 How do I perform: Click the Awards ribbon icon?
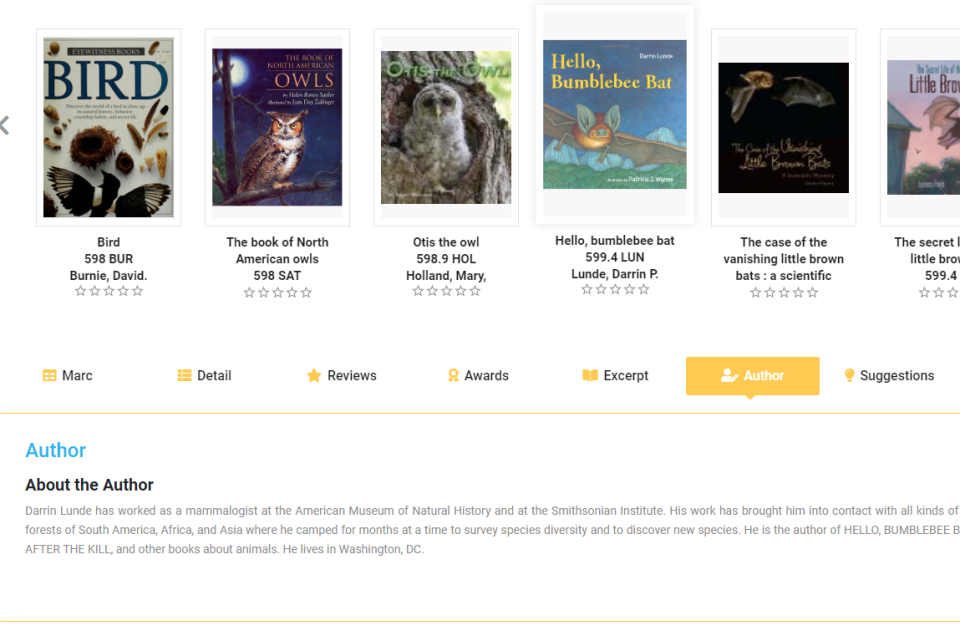click(x=453, y=376)
